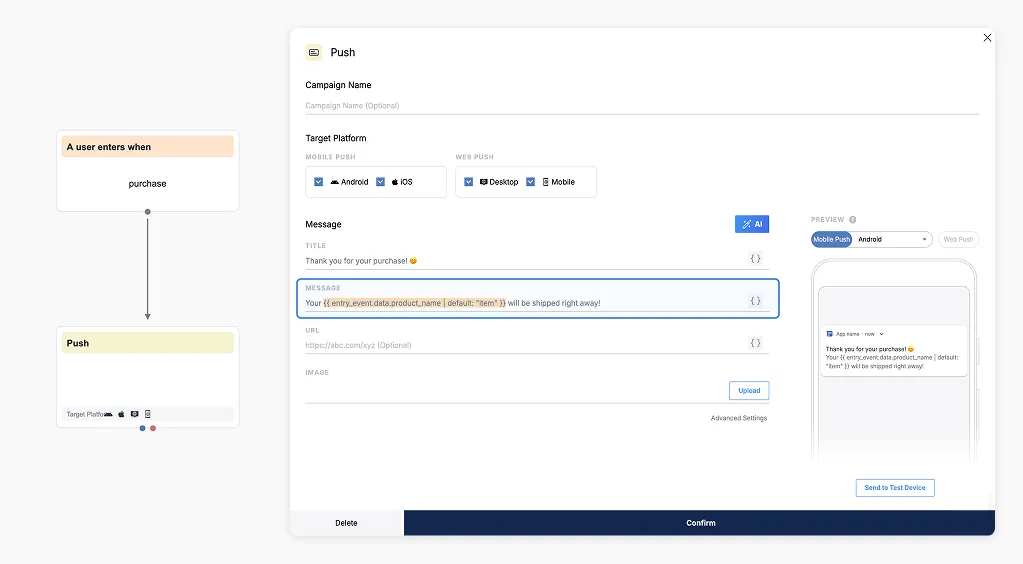Click the Mobile phone icon in Web Push
1023x564 pixels.
coord(545,182)
